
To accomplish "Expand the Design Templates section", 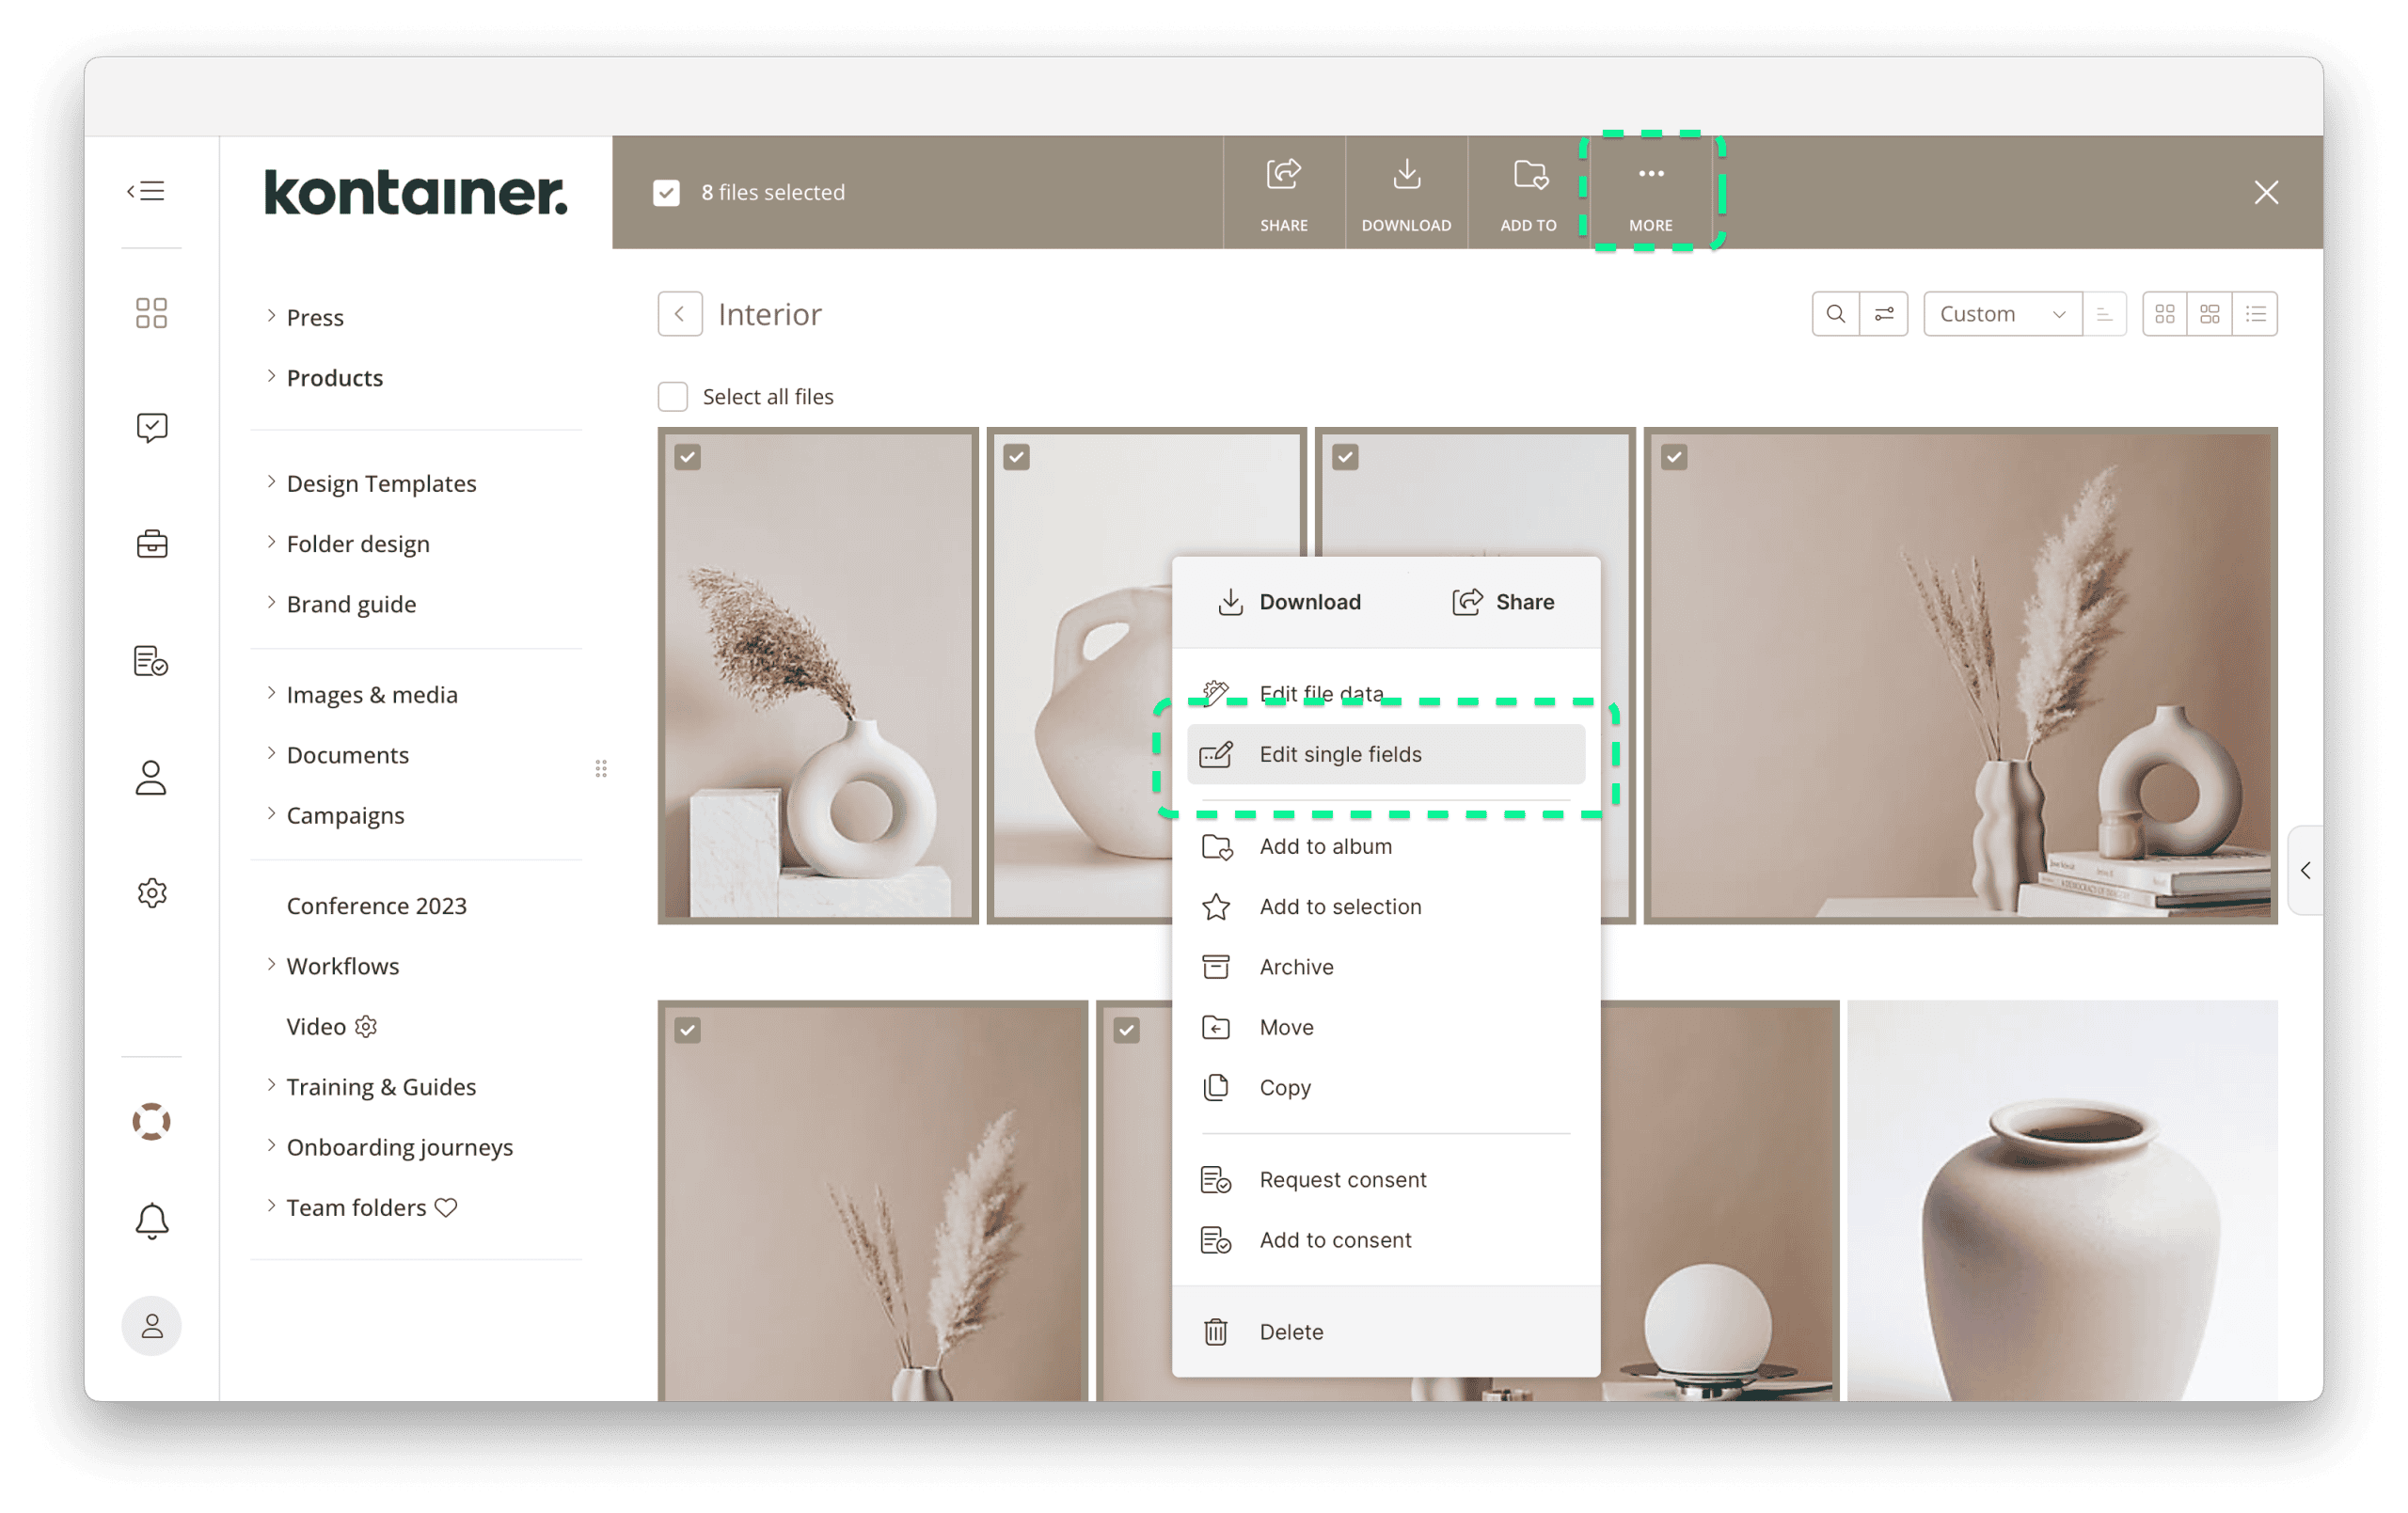I will (381, 483).
